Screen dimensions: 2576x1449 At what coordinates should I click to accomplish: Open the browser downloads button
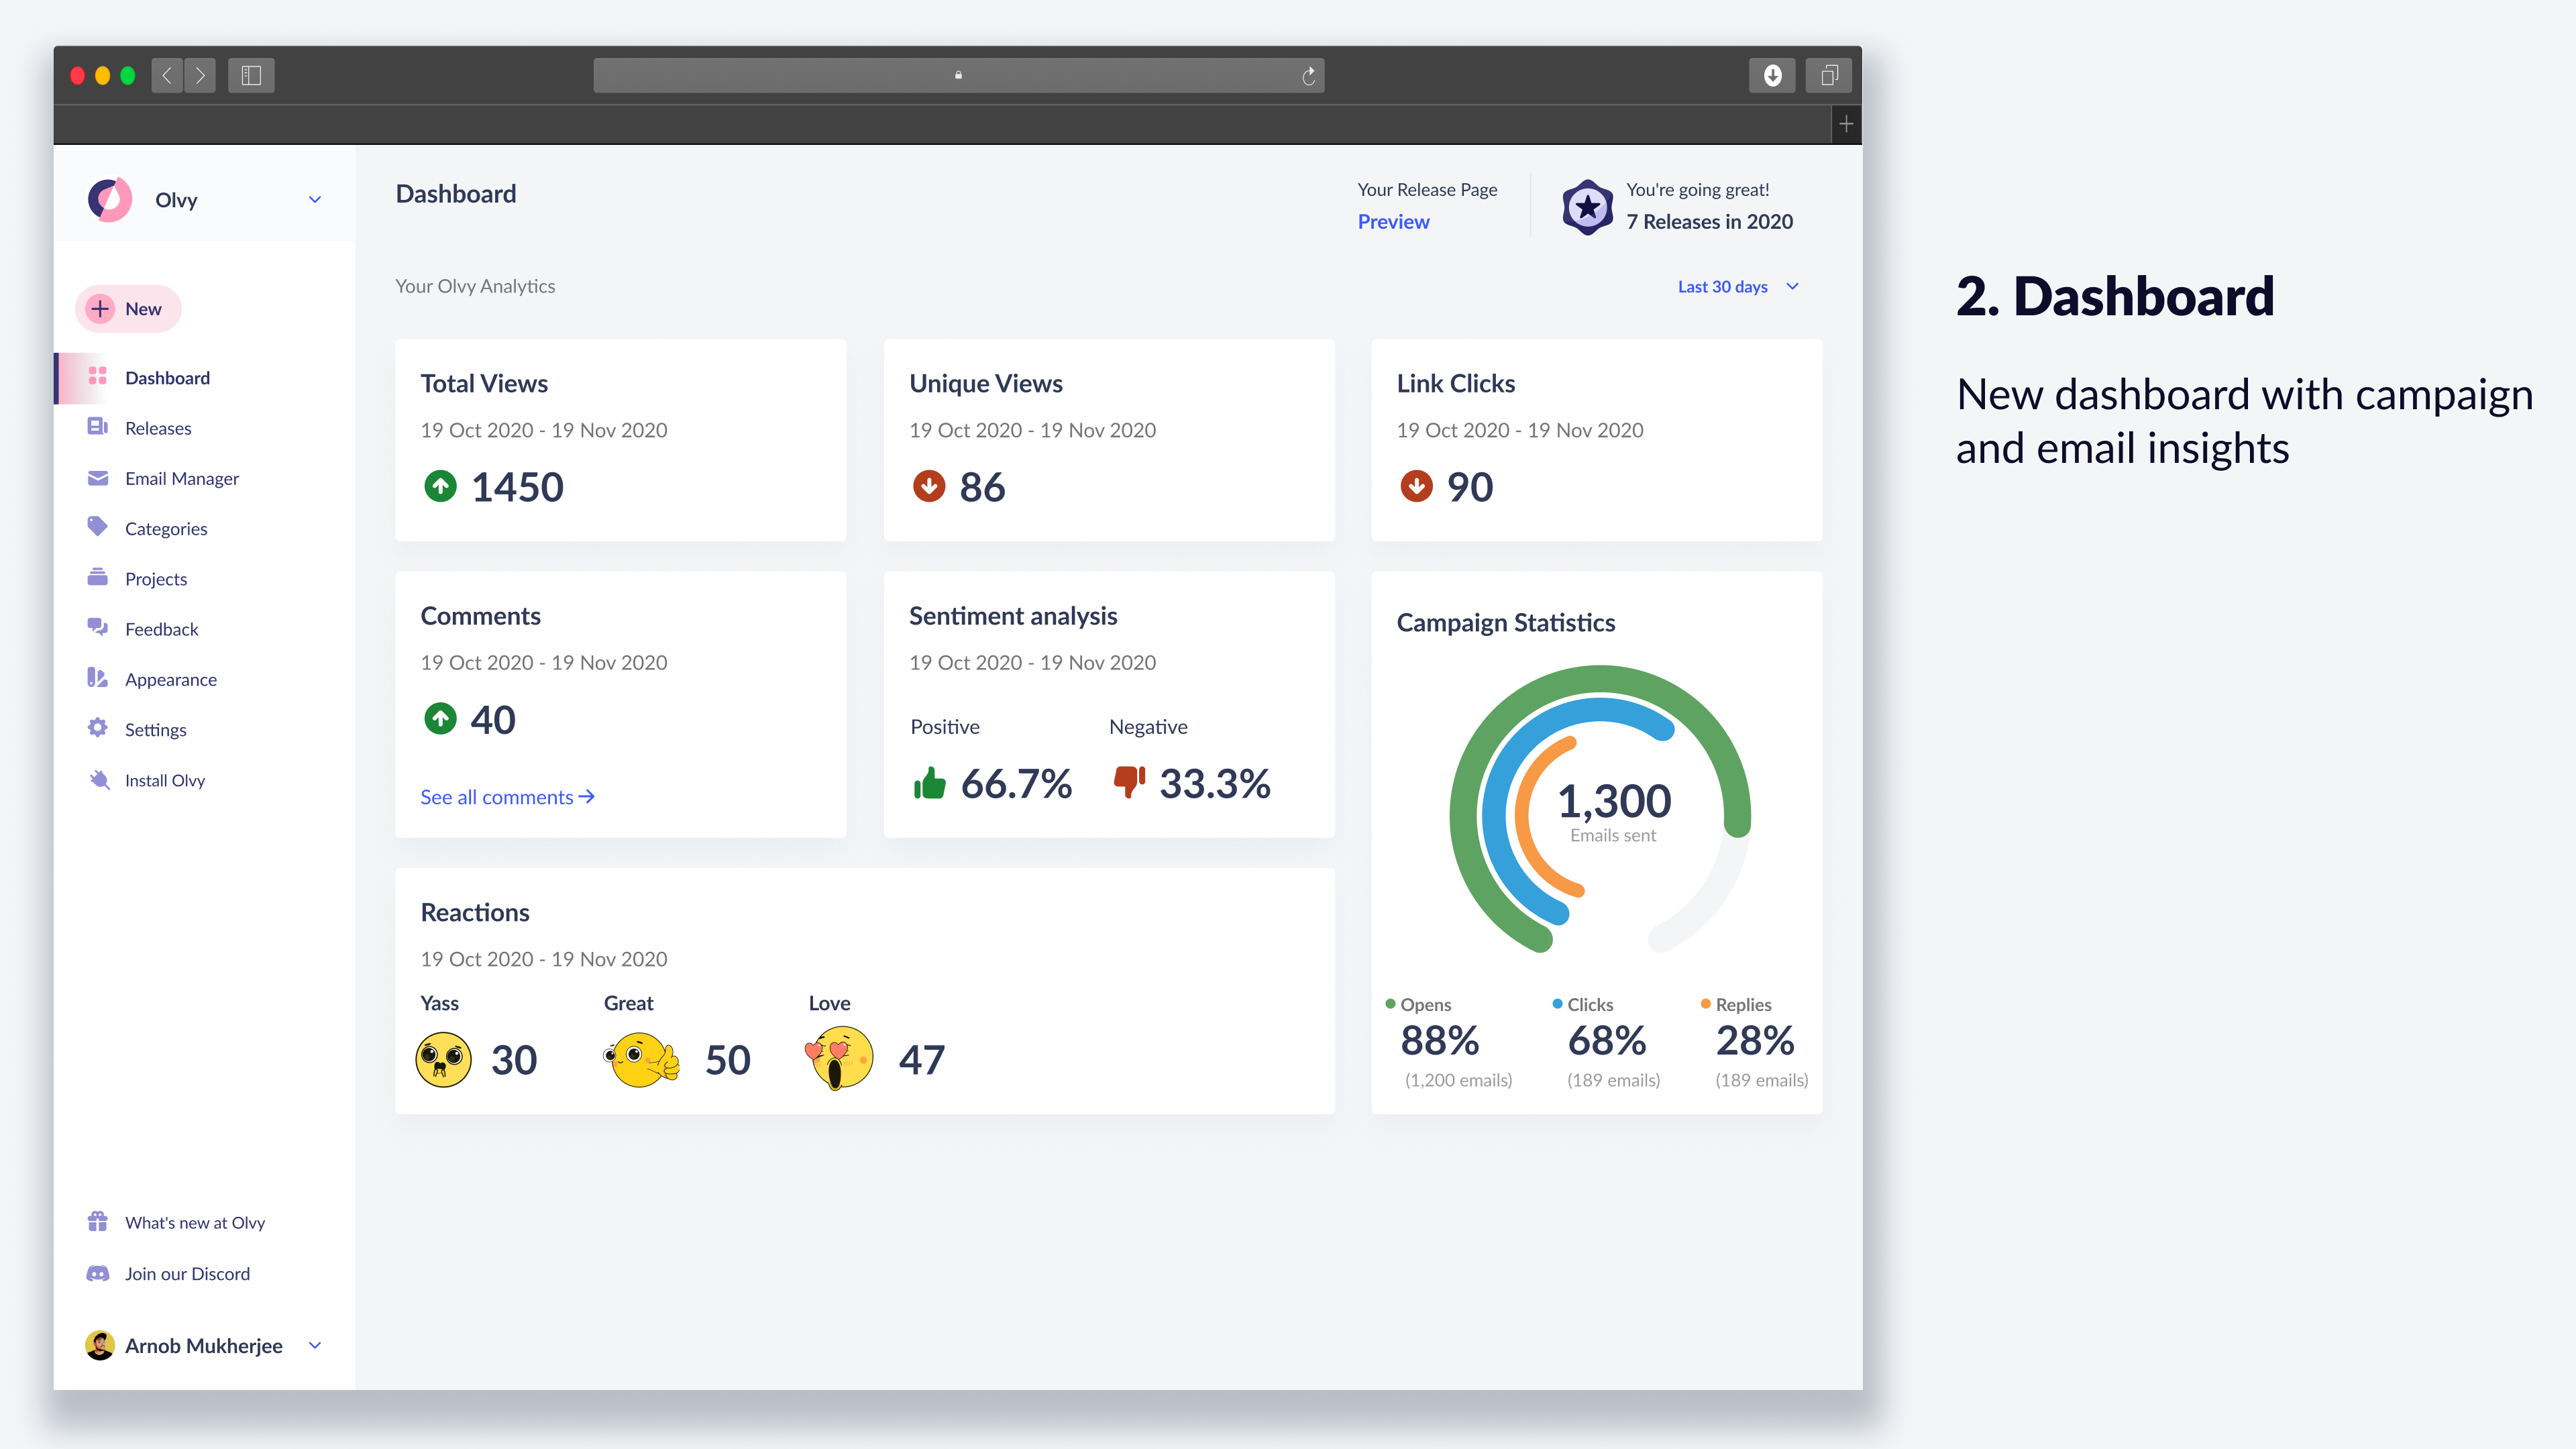click(x=1772, y=75)
